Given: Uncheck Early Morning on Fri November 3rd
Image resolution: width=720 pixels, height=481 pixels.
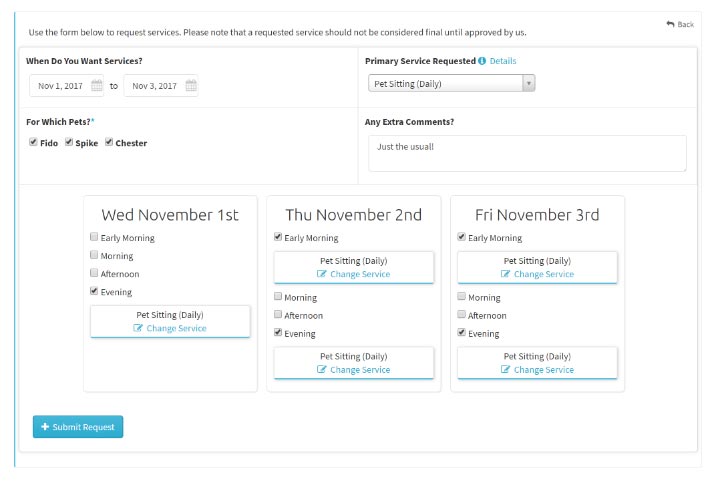Looking at the screenshot, I should (461, 237).
